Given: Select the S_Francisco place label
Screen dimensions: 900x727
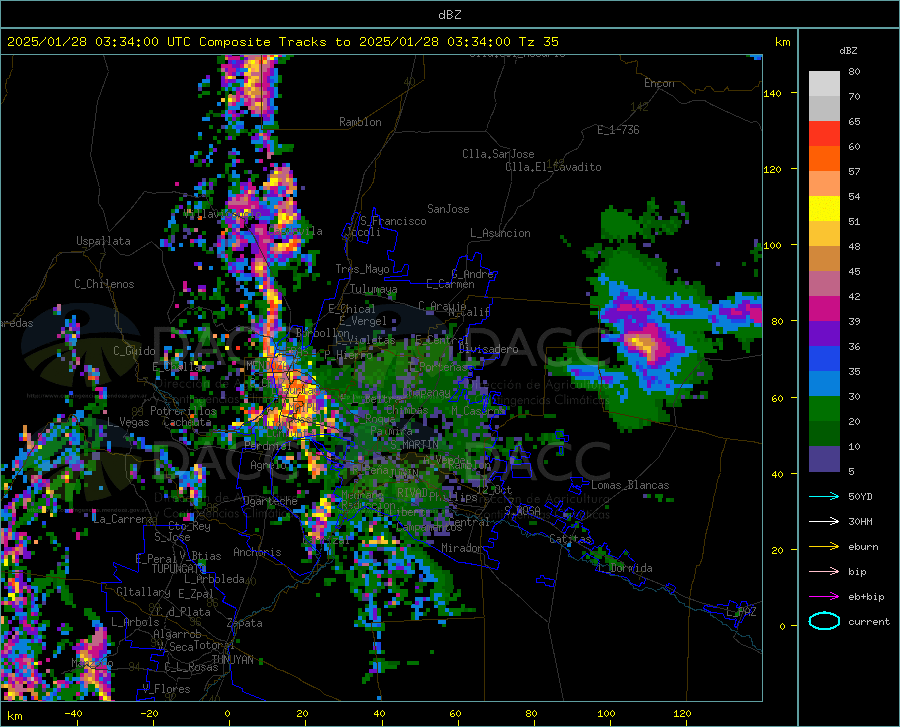Looking at the screenshot, I should tap(393, 221).
